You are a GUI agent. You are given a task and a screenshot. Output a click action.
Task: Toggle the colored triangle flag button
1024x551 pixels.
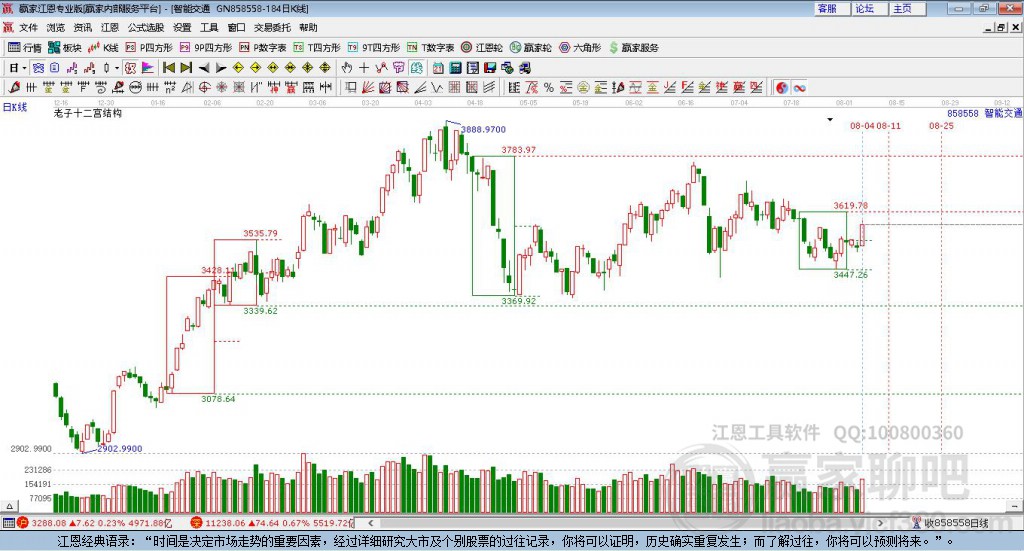tap(148, 67)
